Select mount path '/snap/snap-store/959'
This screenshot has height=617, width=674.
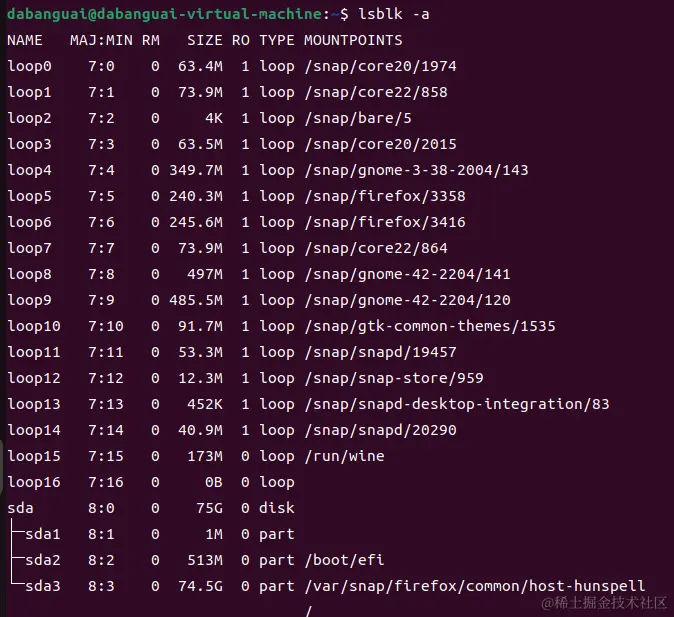[394, 378]
